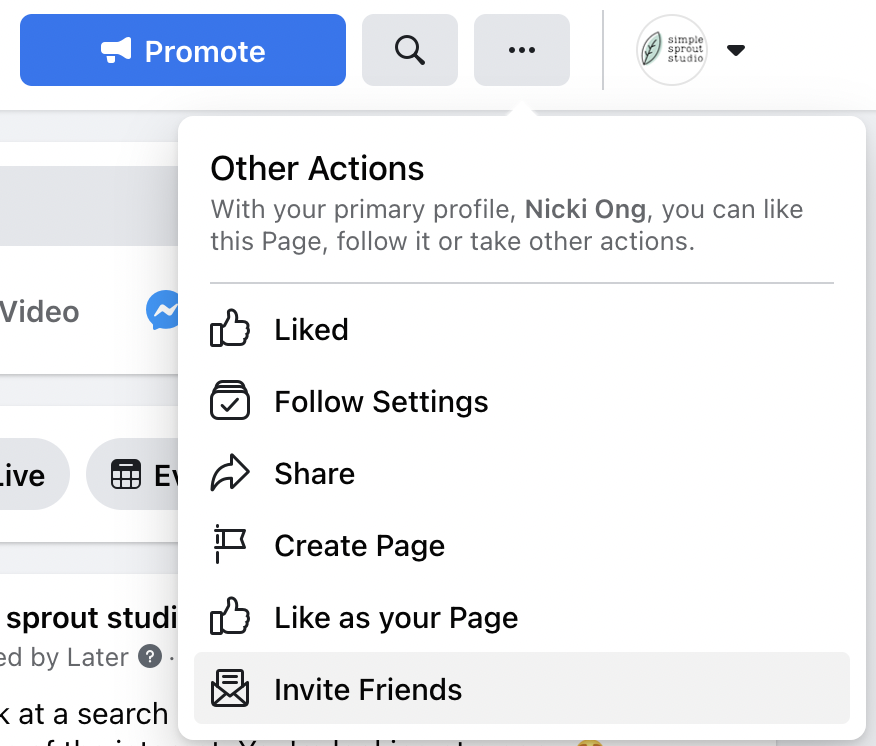Choose Like as your Page

pos(396,618)
